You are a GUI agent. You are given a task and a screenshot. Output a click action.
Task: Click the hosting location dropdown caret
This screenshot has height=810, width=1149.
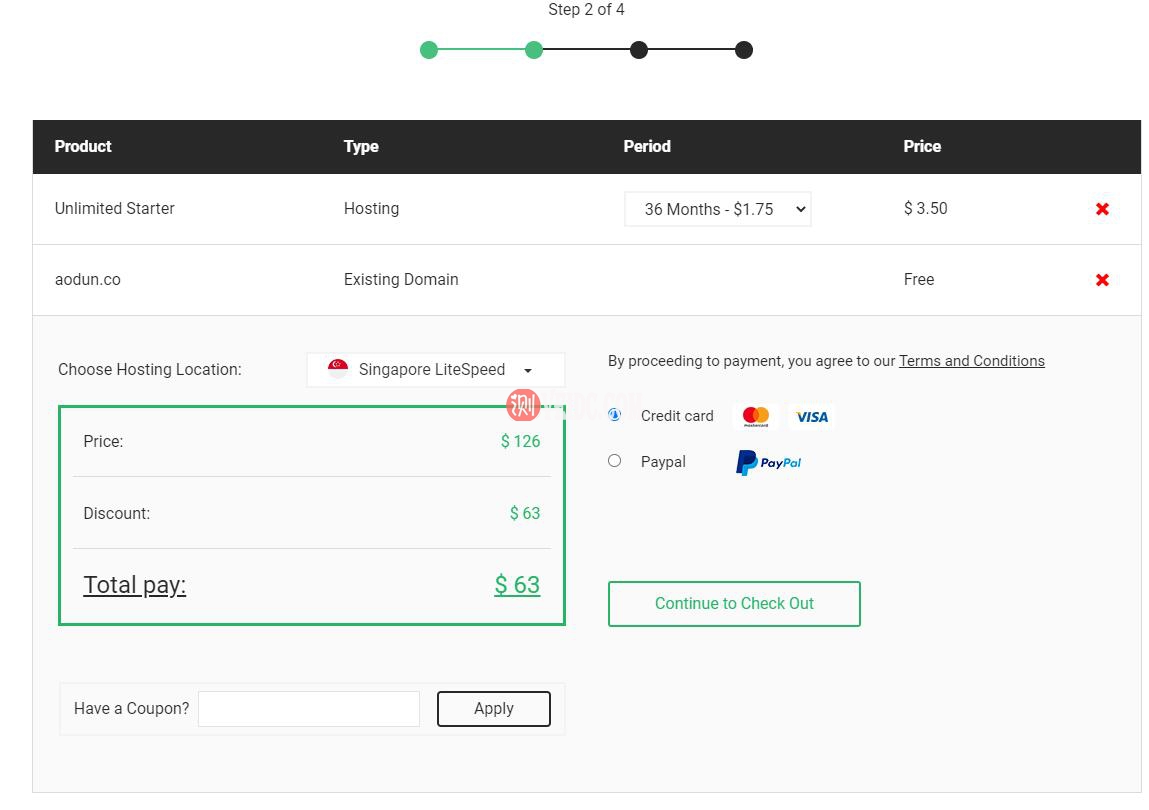point(528,371)
